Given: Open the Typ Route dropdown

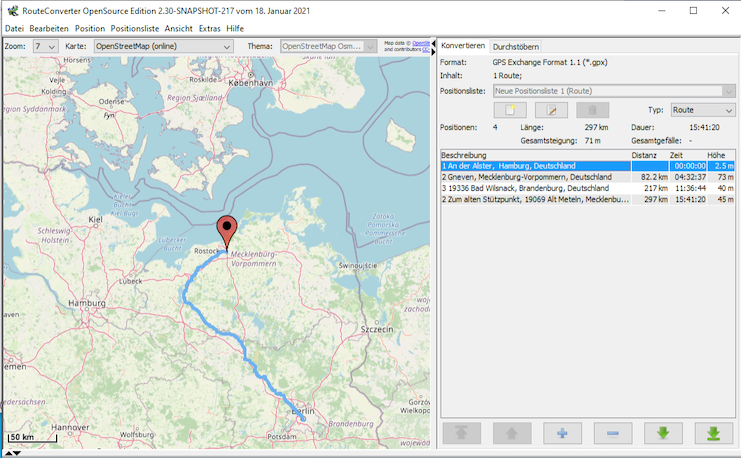Looking at the screenshot, I should [x=702, y=110].
